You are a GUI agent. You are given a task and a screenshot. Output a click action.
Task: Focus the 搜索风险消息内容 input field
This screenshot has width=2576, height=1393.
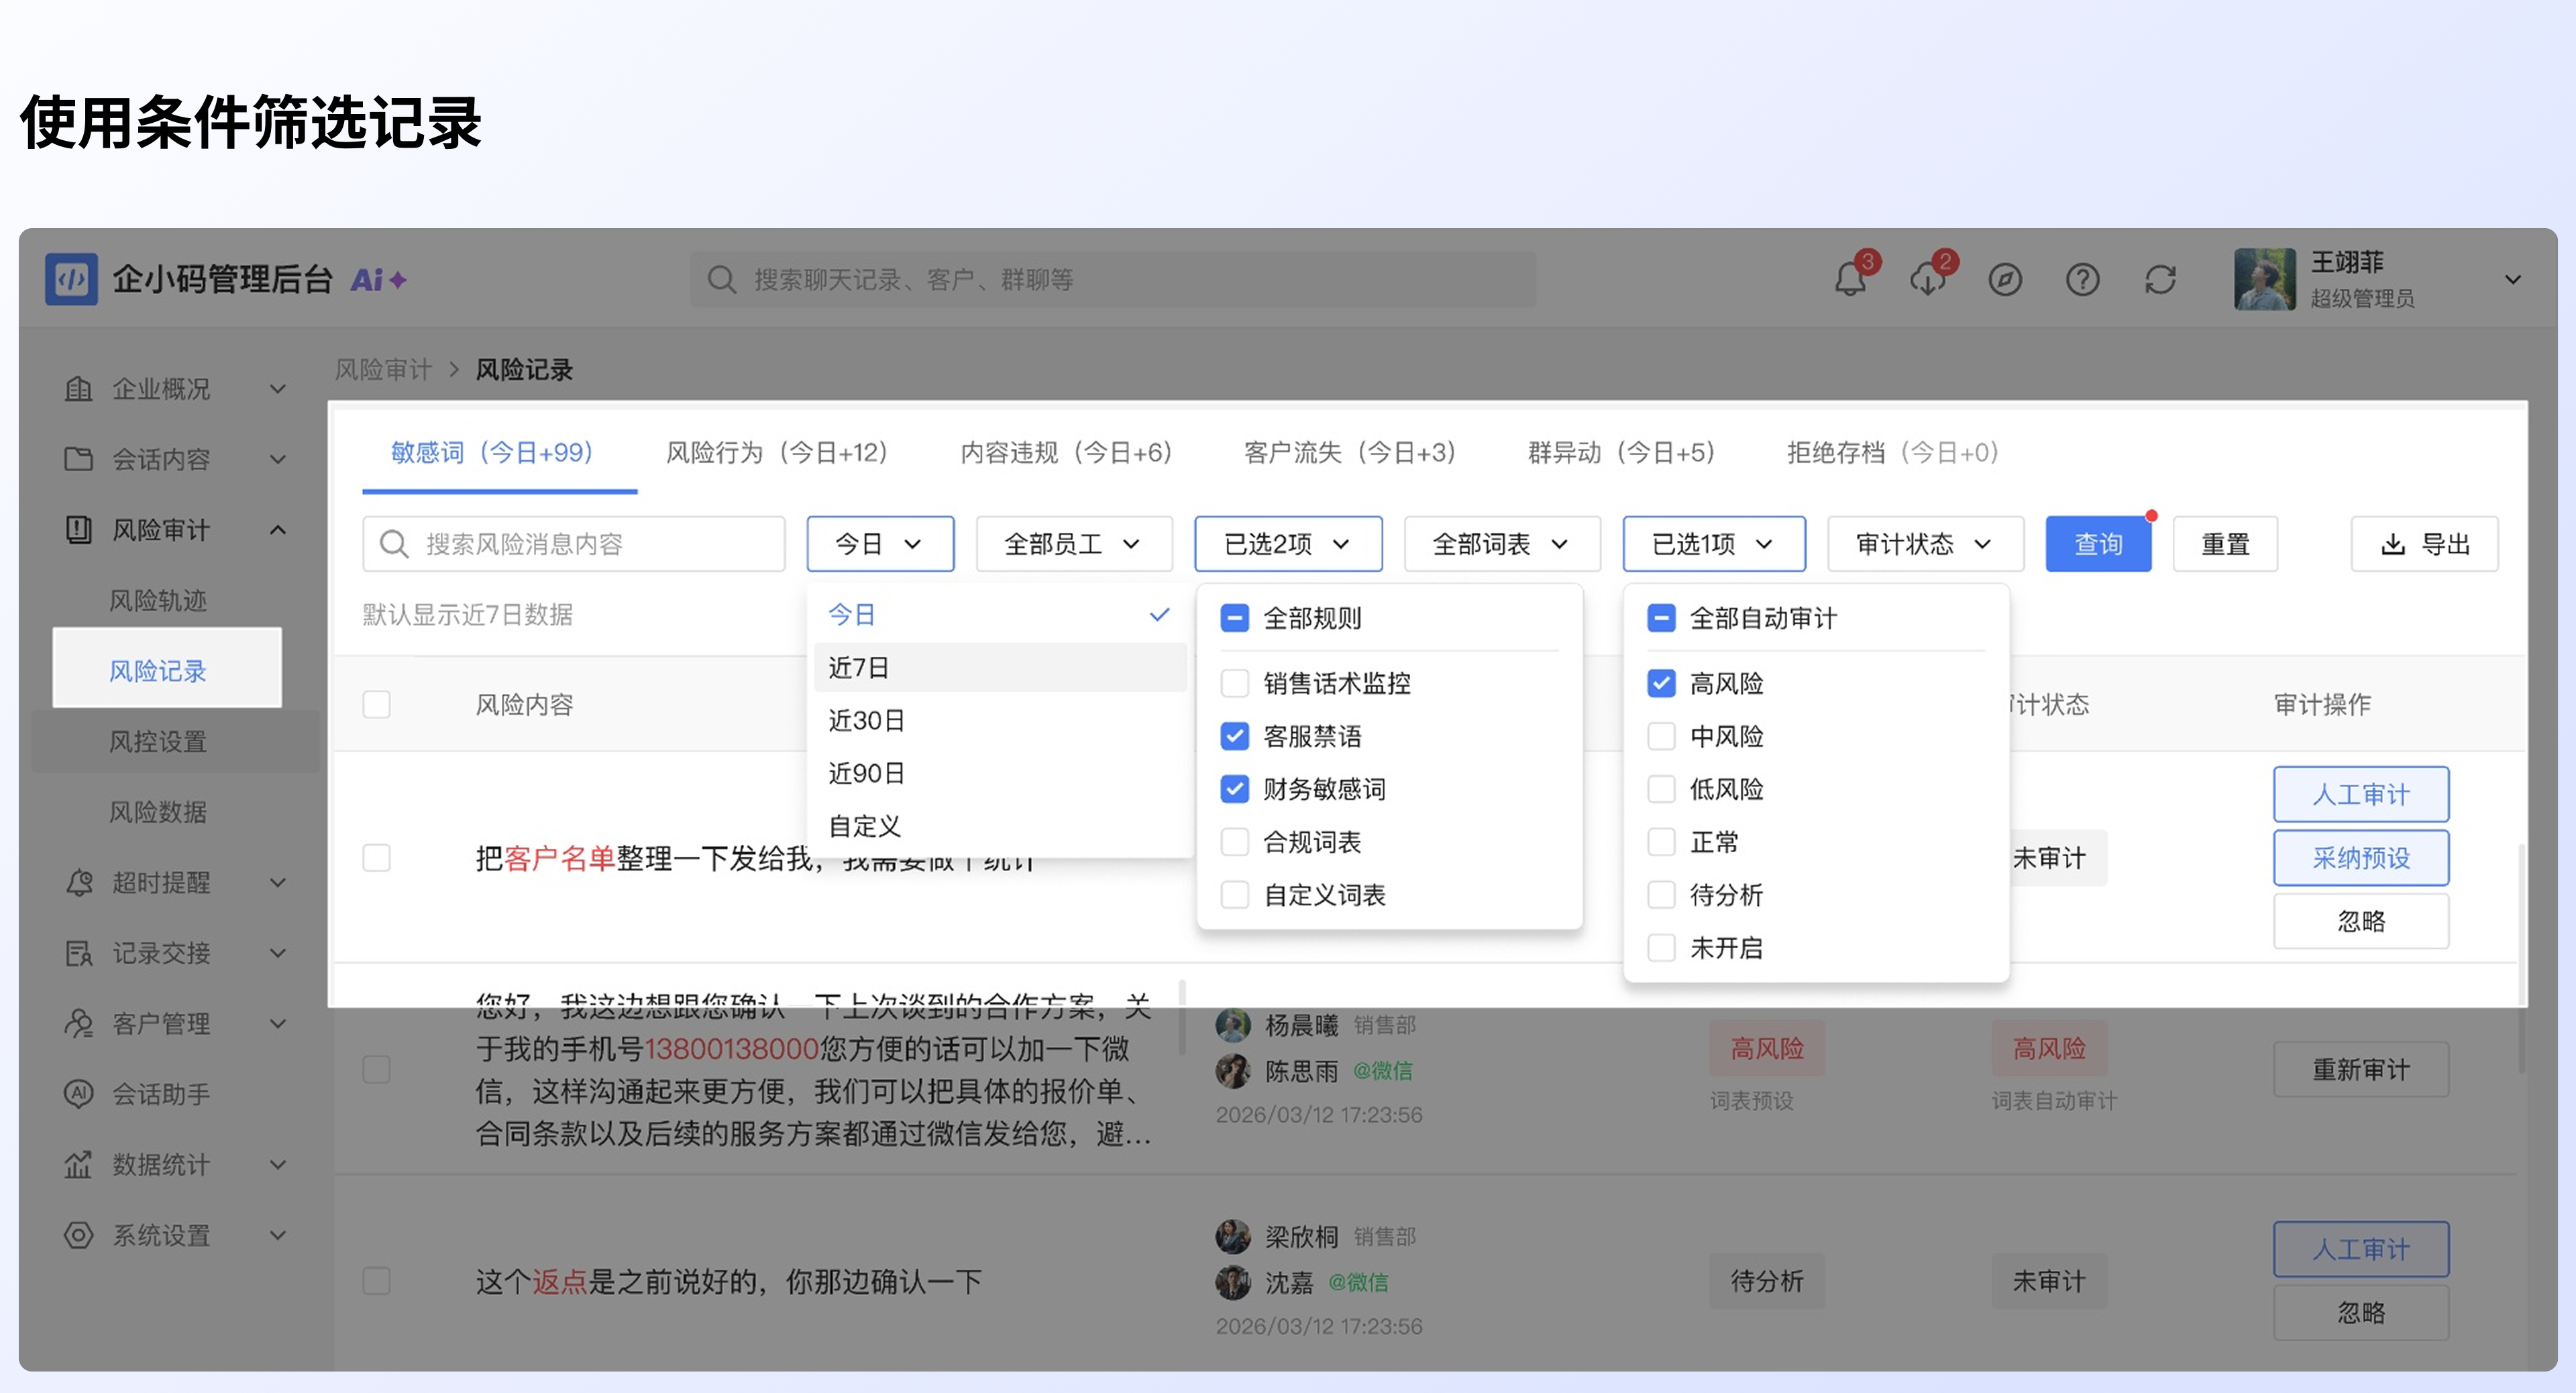[574, 544]
